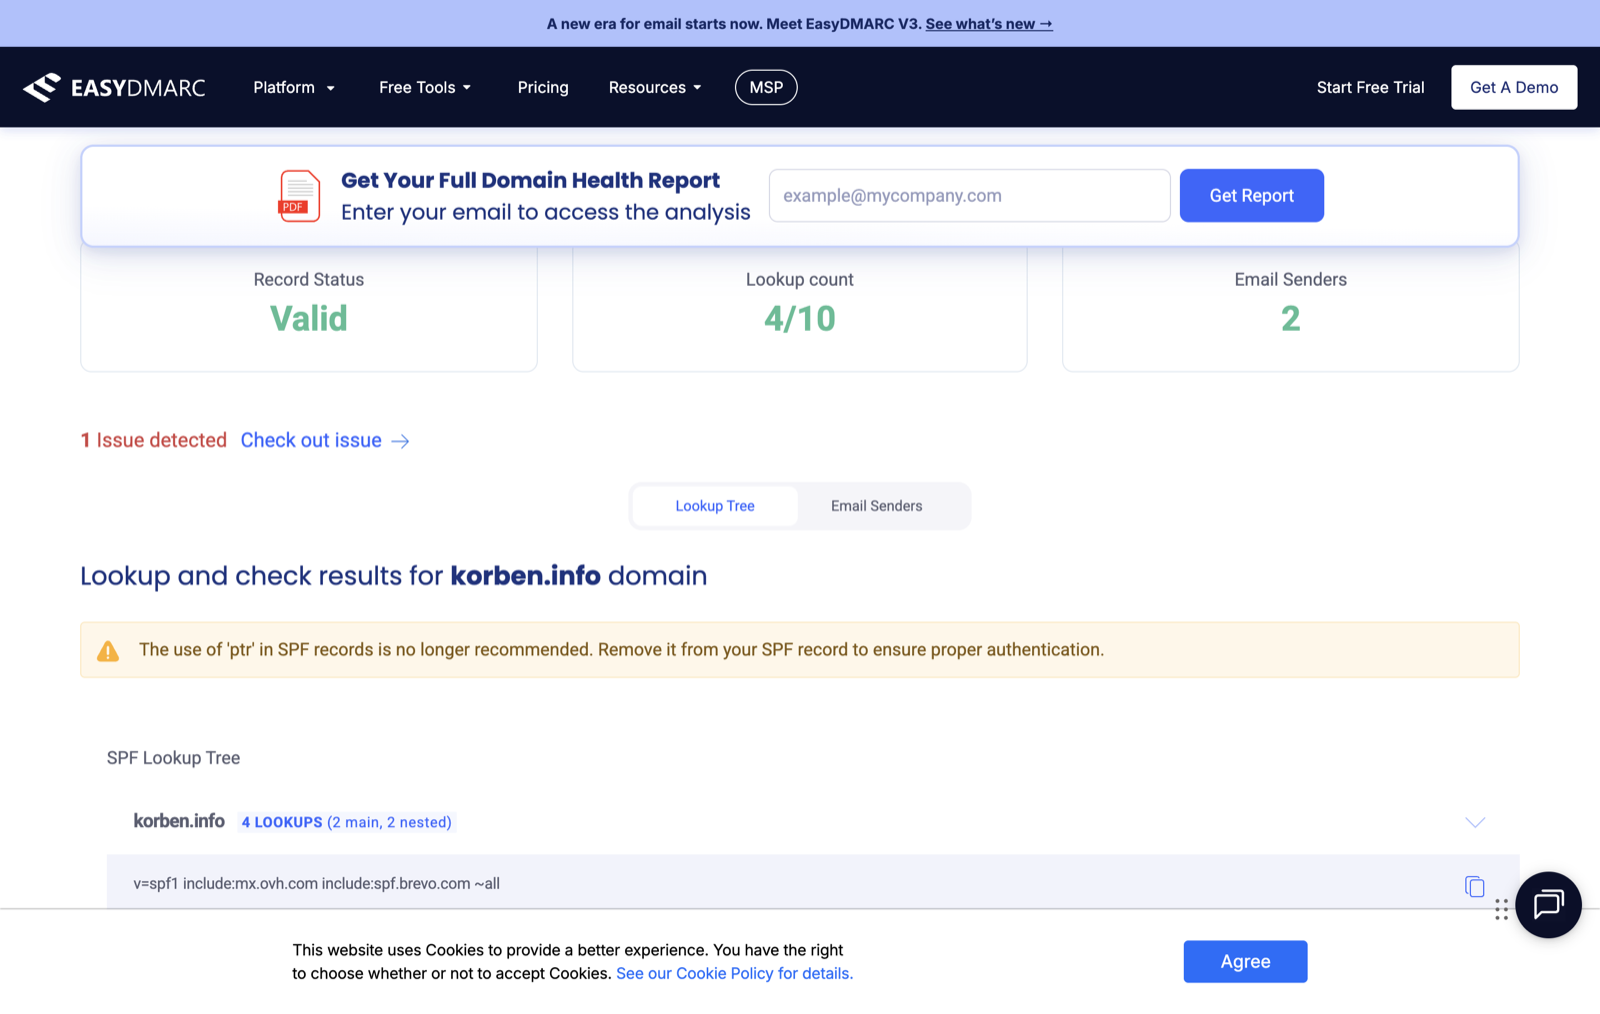The width and height of the screenshot is (1600, 1014).
Task: Copy the SPF record with copy icon
Action: (x=1474, y=886)
